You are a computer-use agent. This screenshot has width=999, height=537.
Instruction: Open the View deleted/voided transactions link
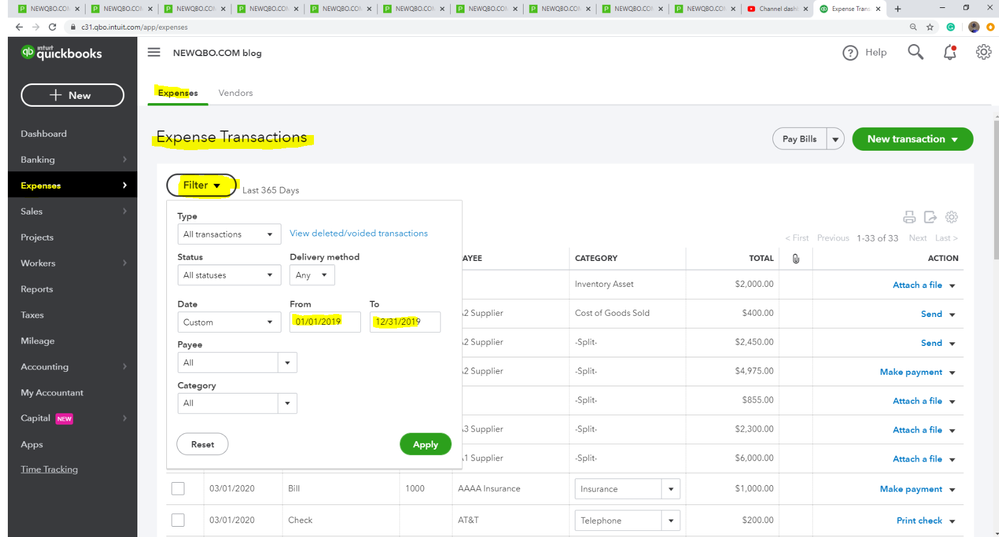coord(358,233)
